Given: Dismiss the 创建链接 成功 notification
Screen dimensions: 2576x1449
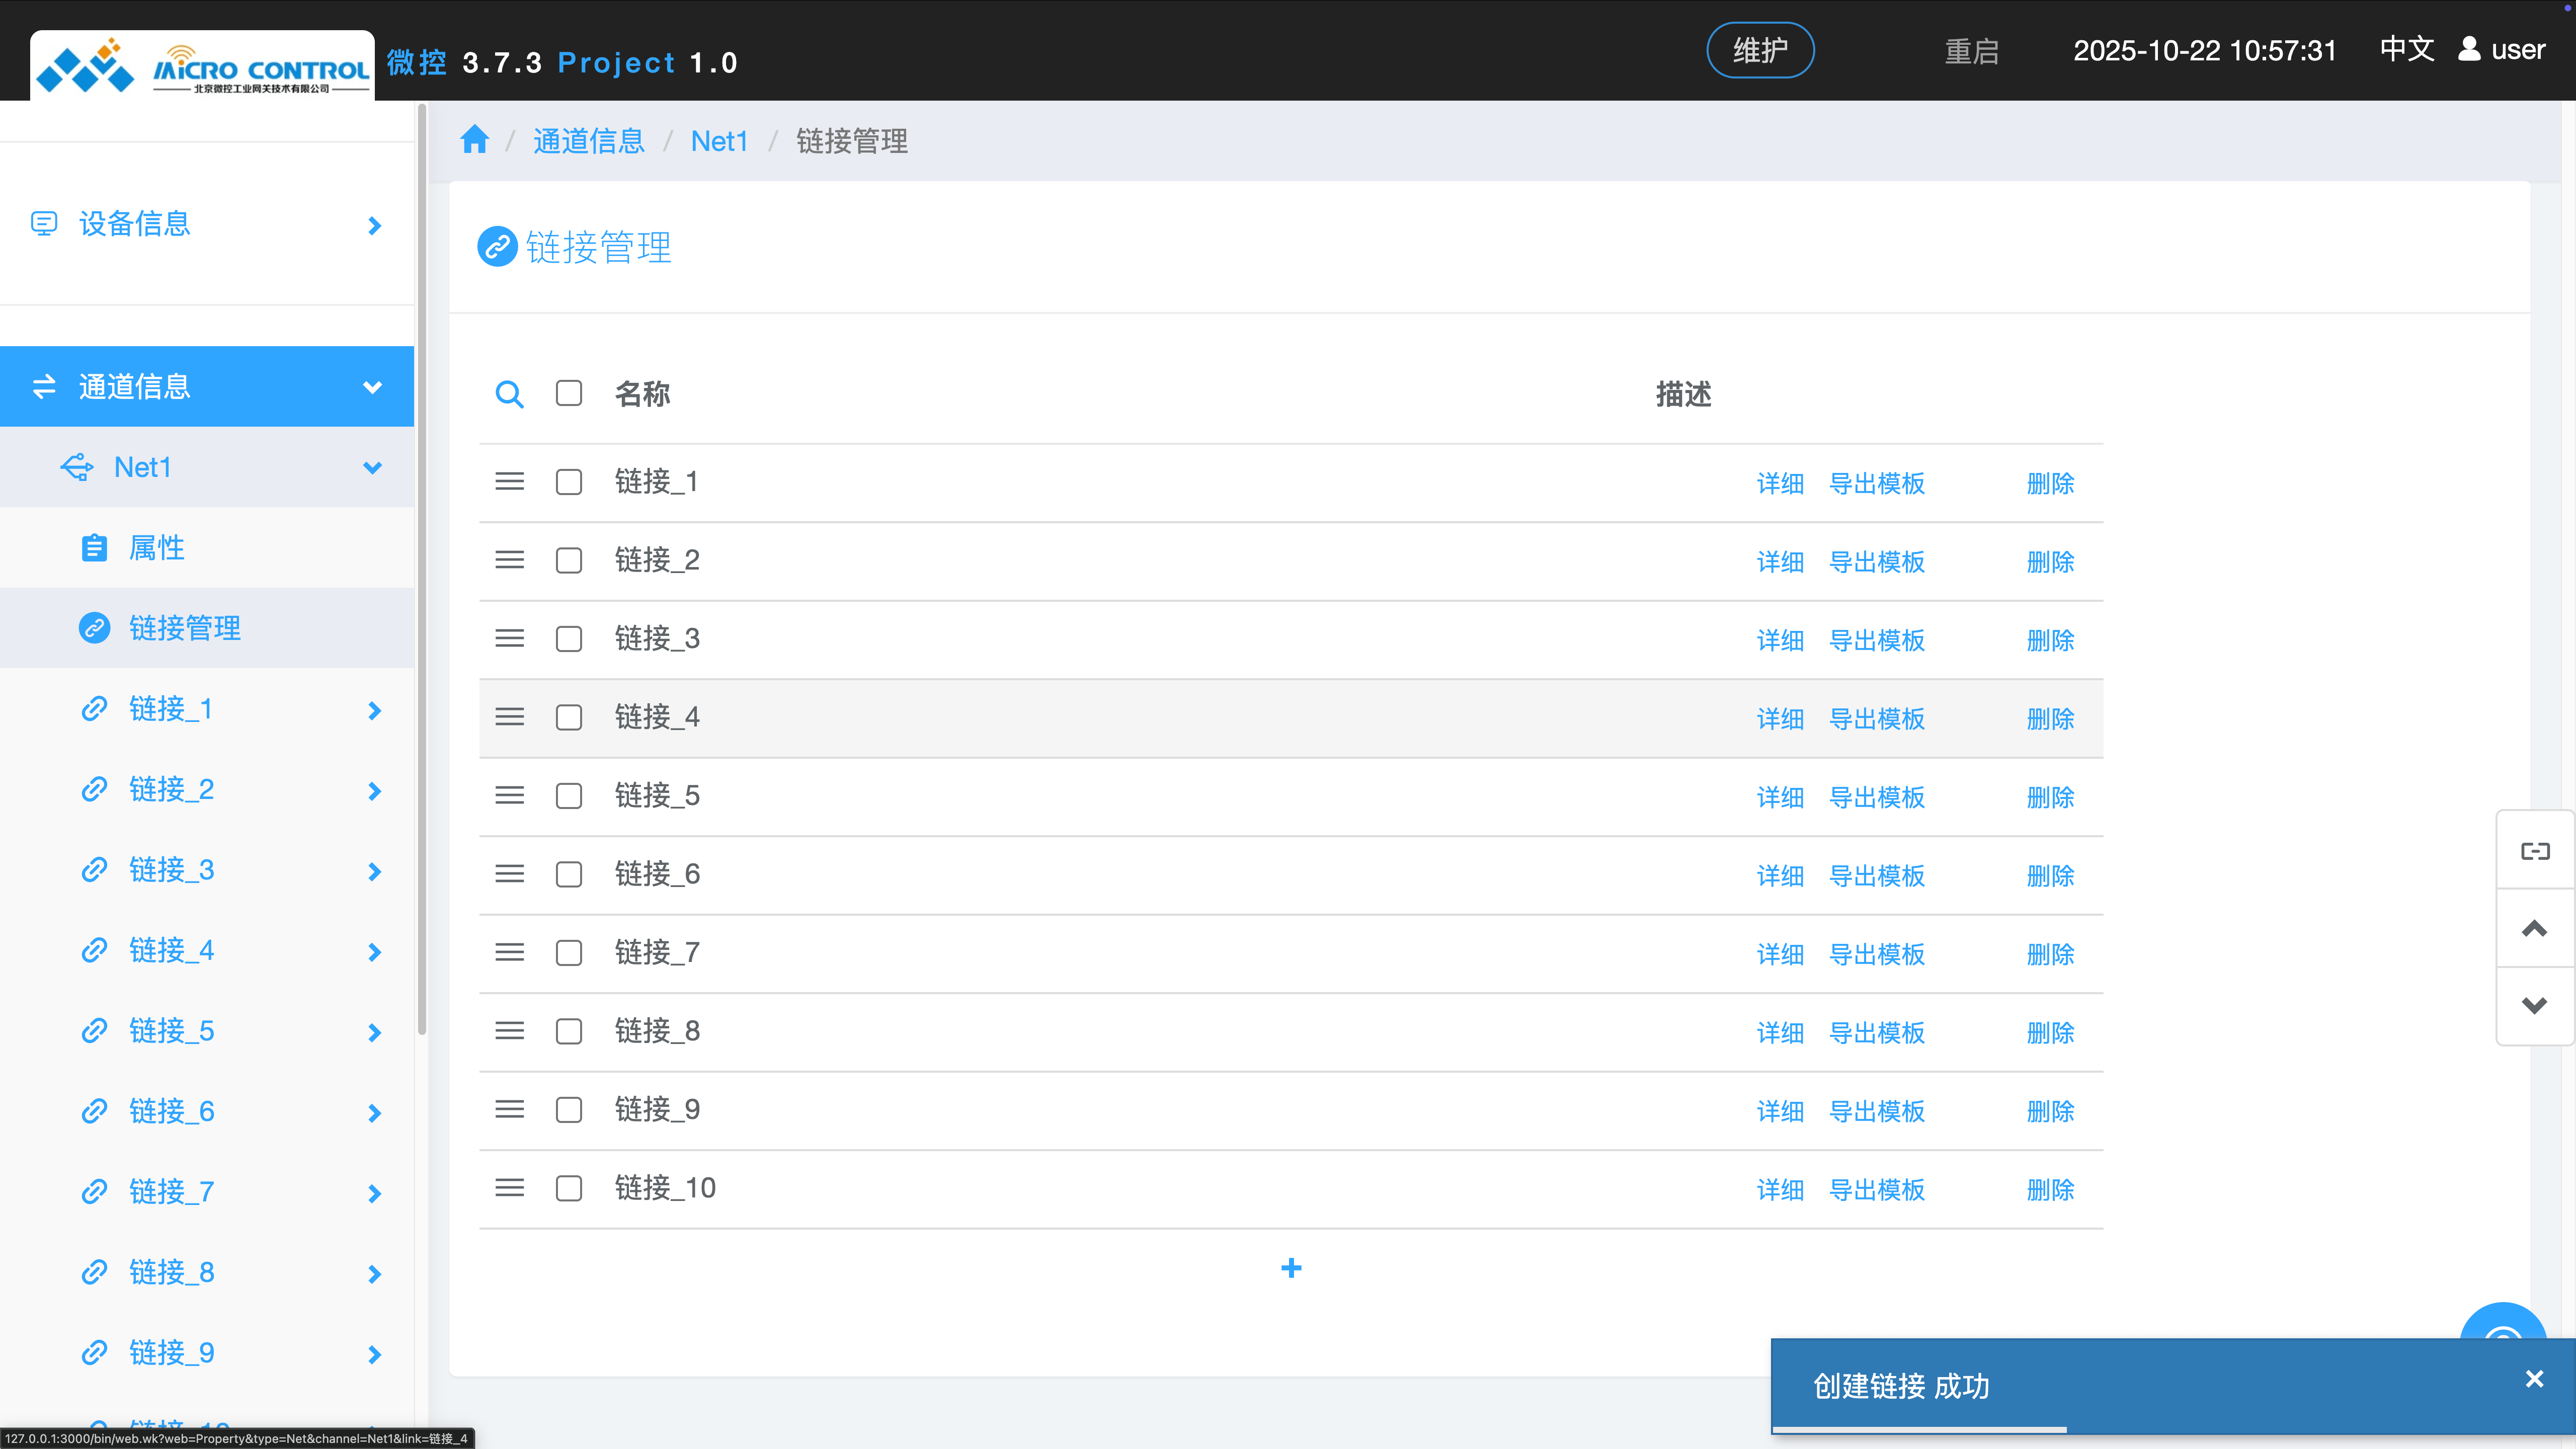Looking at the screenshot, I should [x=2533, y=1379].
